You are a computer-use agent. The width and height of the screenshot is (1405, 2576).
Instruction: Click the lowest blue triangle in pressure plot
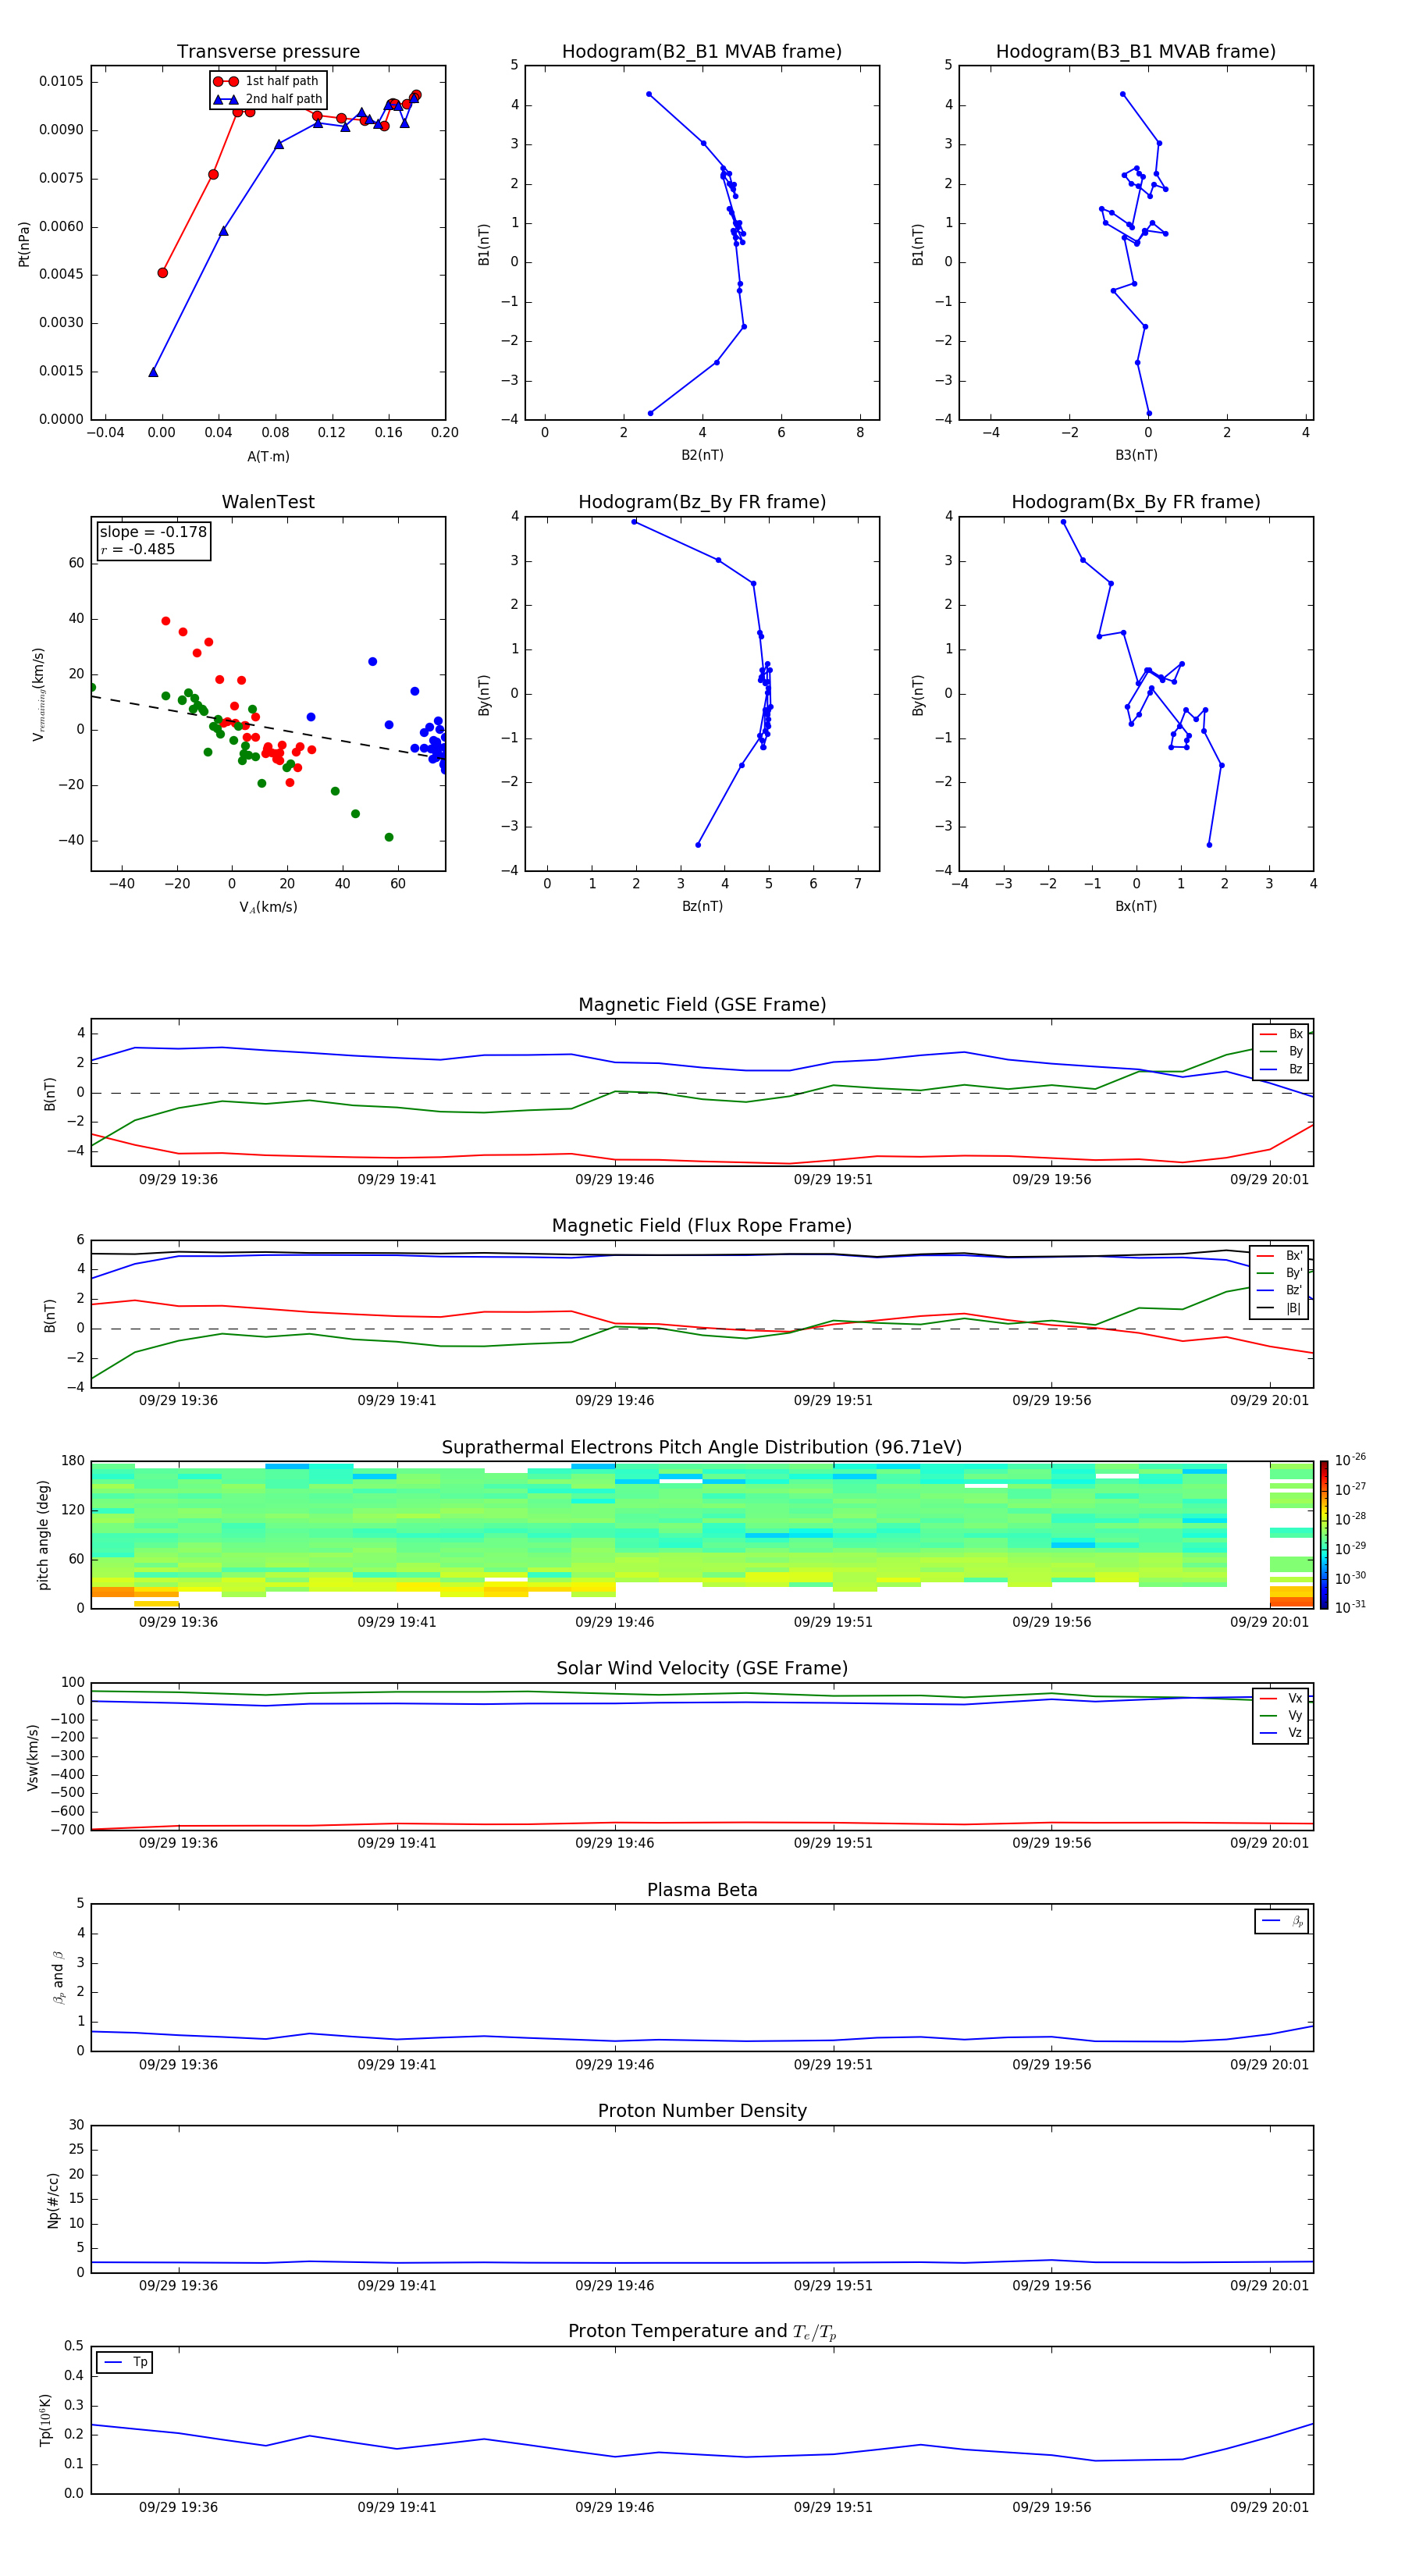153,372
